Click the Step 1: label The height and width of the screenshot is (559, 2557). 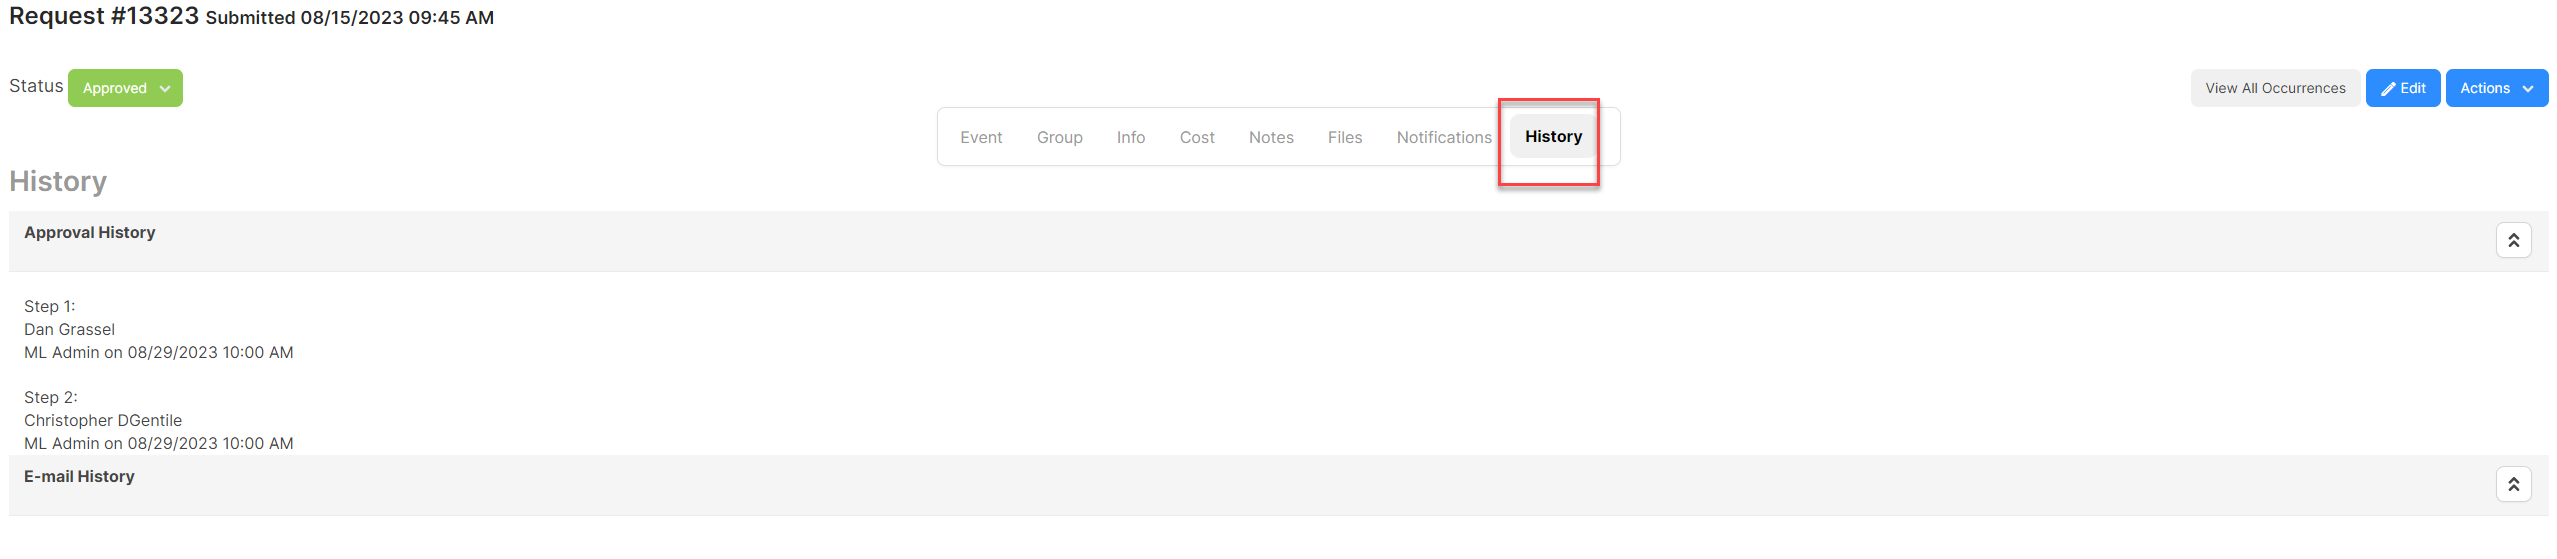[50, 306]
